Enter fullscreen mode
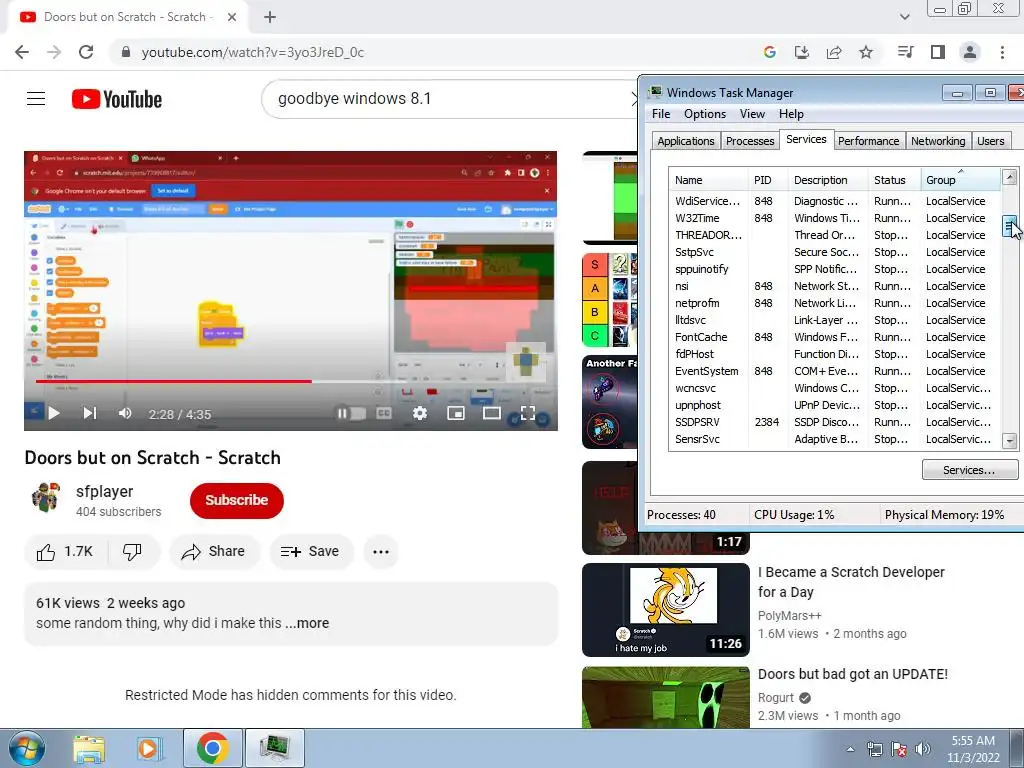The height and width of the screenshot is (768, 1024). tap(528, 413)
